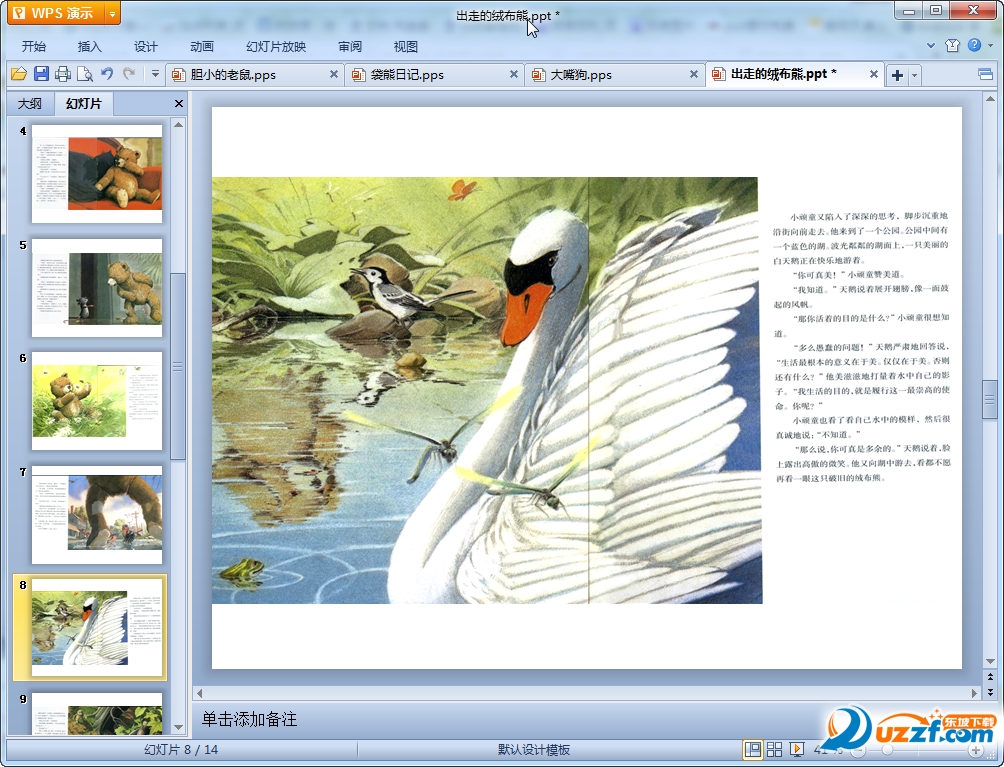Select the 出走的绒布熊.ppt document tab
Screen dimensions: 1004x767
click(x=795, y=74)
